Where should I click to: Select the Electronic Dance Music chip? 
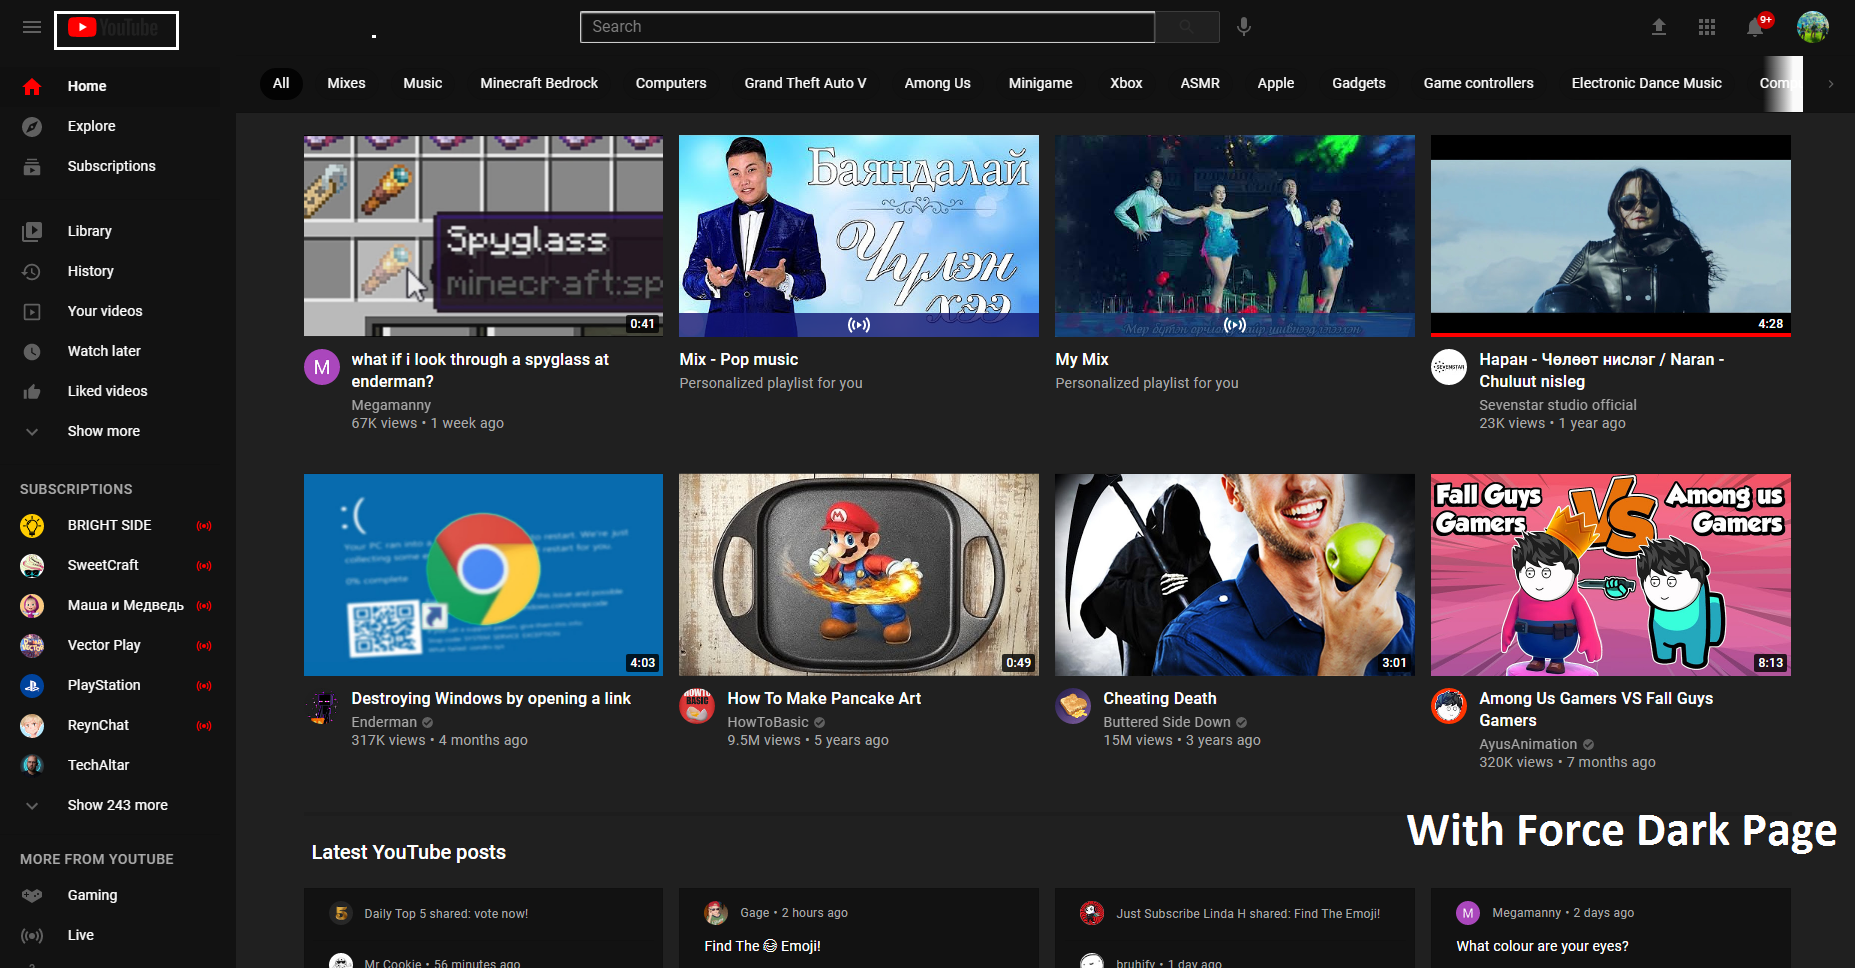coord(1646,83)
